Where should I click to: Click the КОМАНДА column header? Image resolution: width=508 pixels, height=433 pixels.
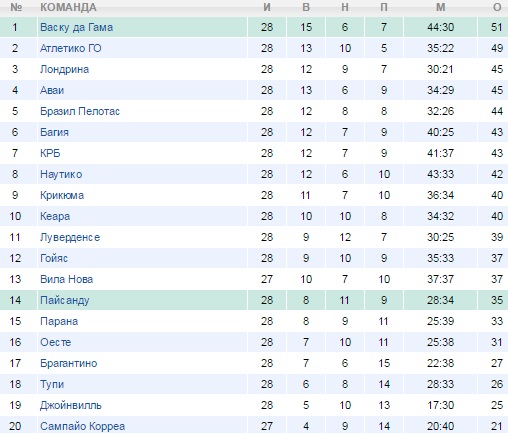click(x=68, y=7)
